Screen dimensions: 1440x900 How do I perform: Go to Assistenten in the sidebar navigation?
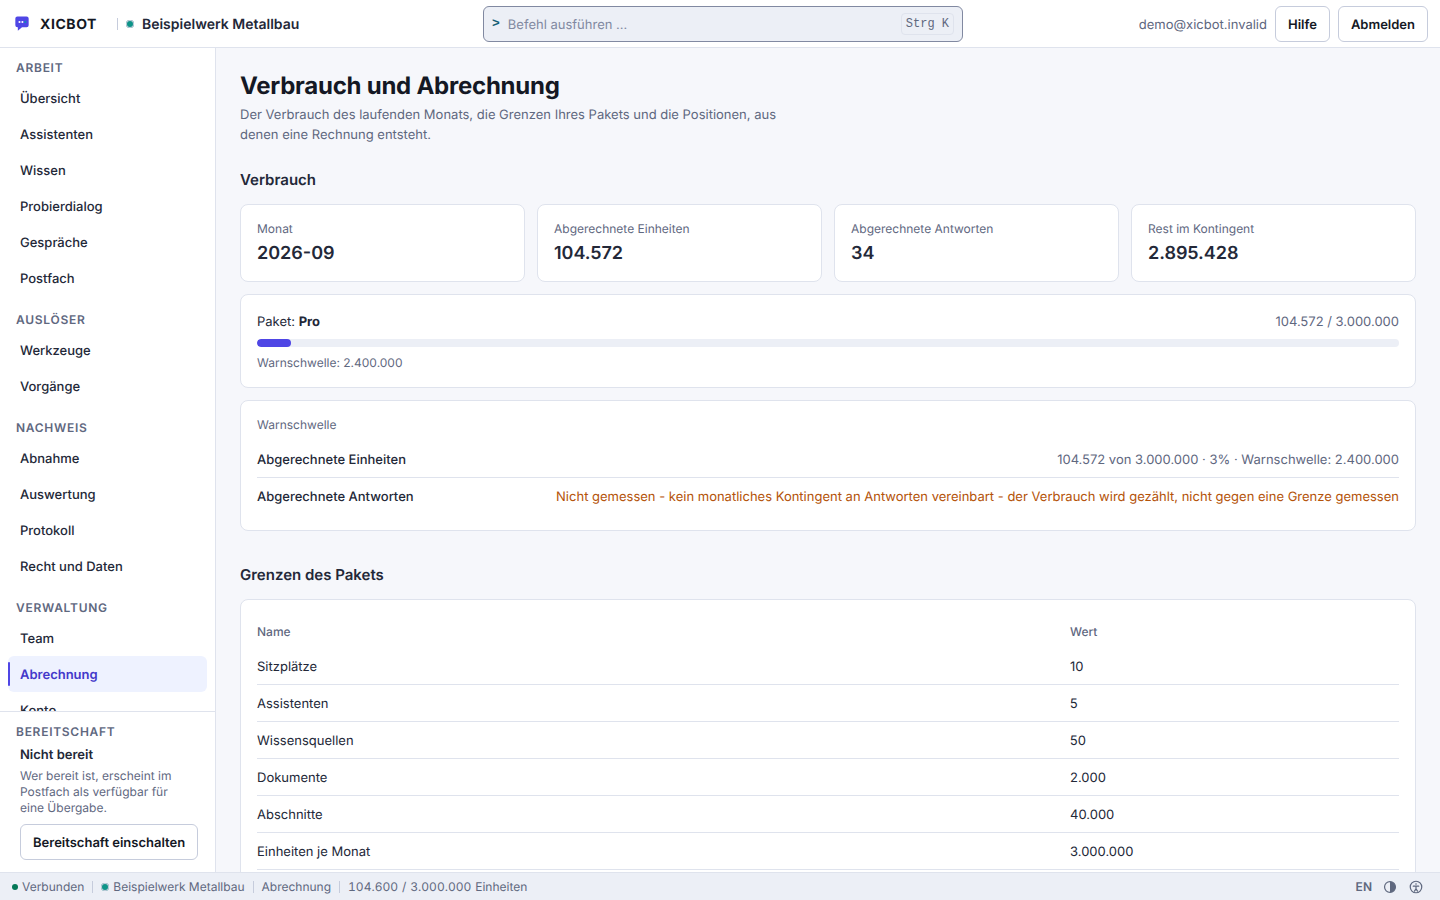point(107,134)
